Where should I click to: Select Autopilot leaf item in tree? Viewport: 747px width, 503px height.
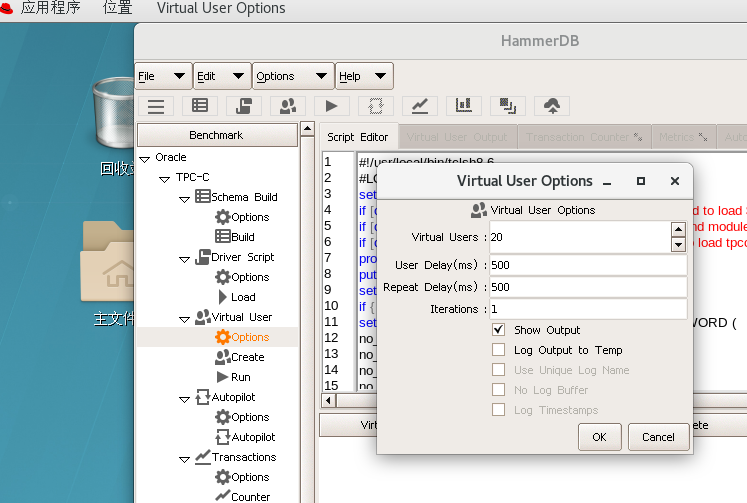(x=245, y=437)
